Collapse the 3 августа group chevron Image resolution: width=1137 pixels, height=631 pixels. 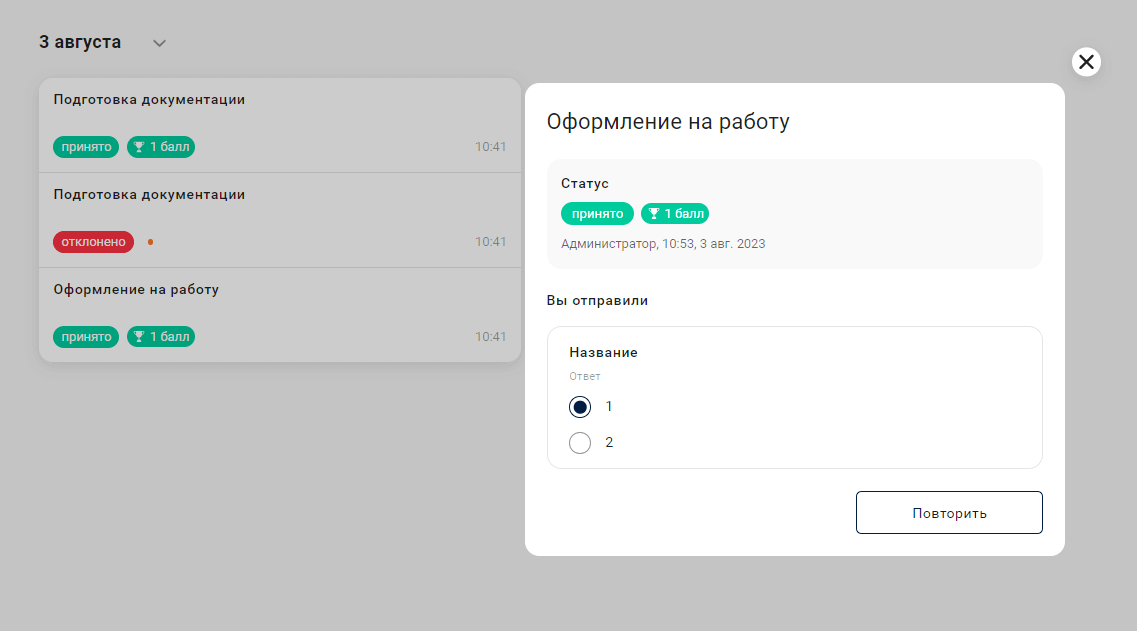click(x=159, y=43)
